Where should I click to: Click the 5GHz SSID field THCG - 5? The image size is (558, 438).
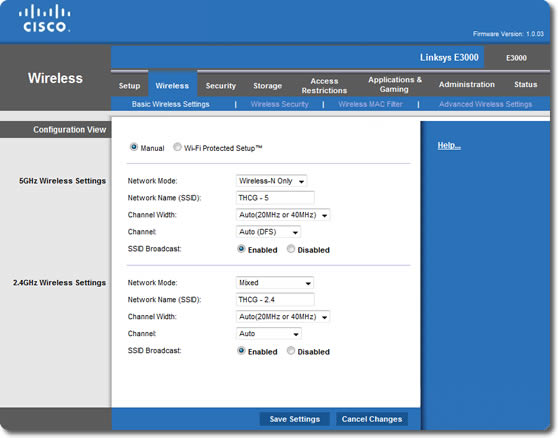[x=275, y=198]
